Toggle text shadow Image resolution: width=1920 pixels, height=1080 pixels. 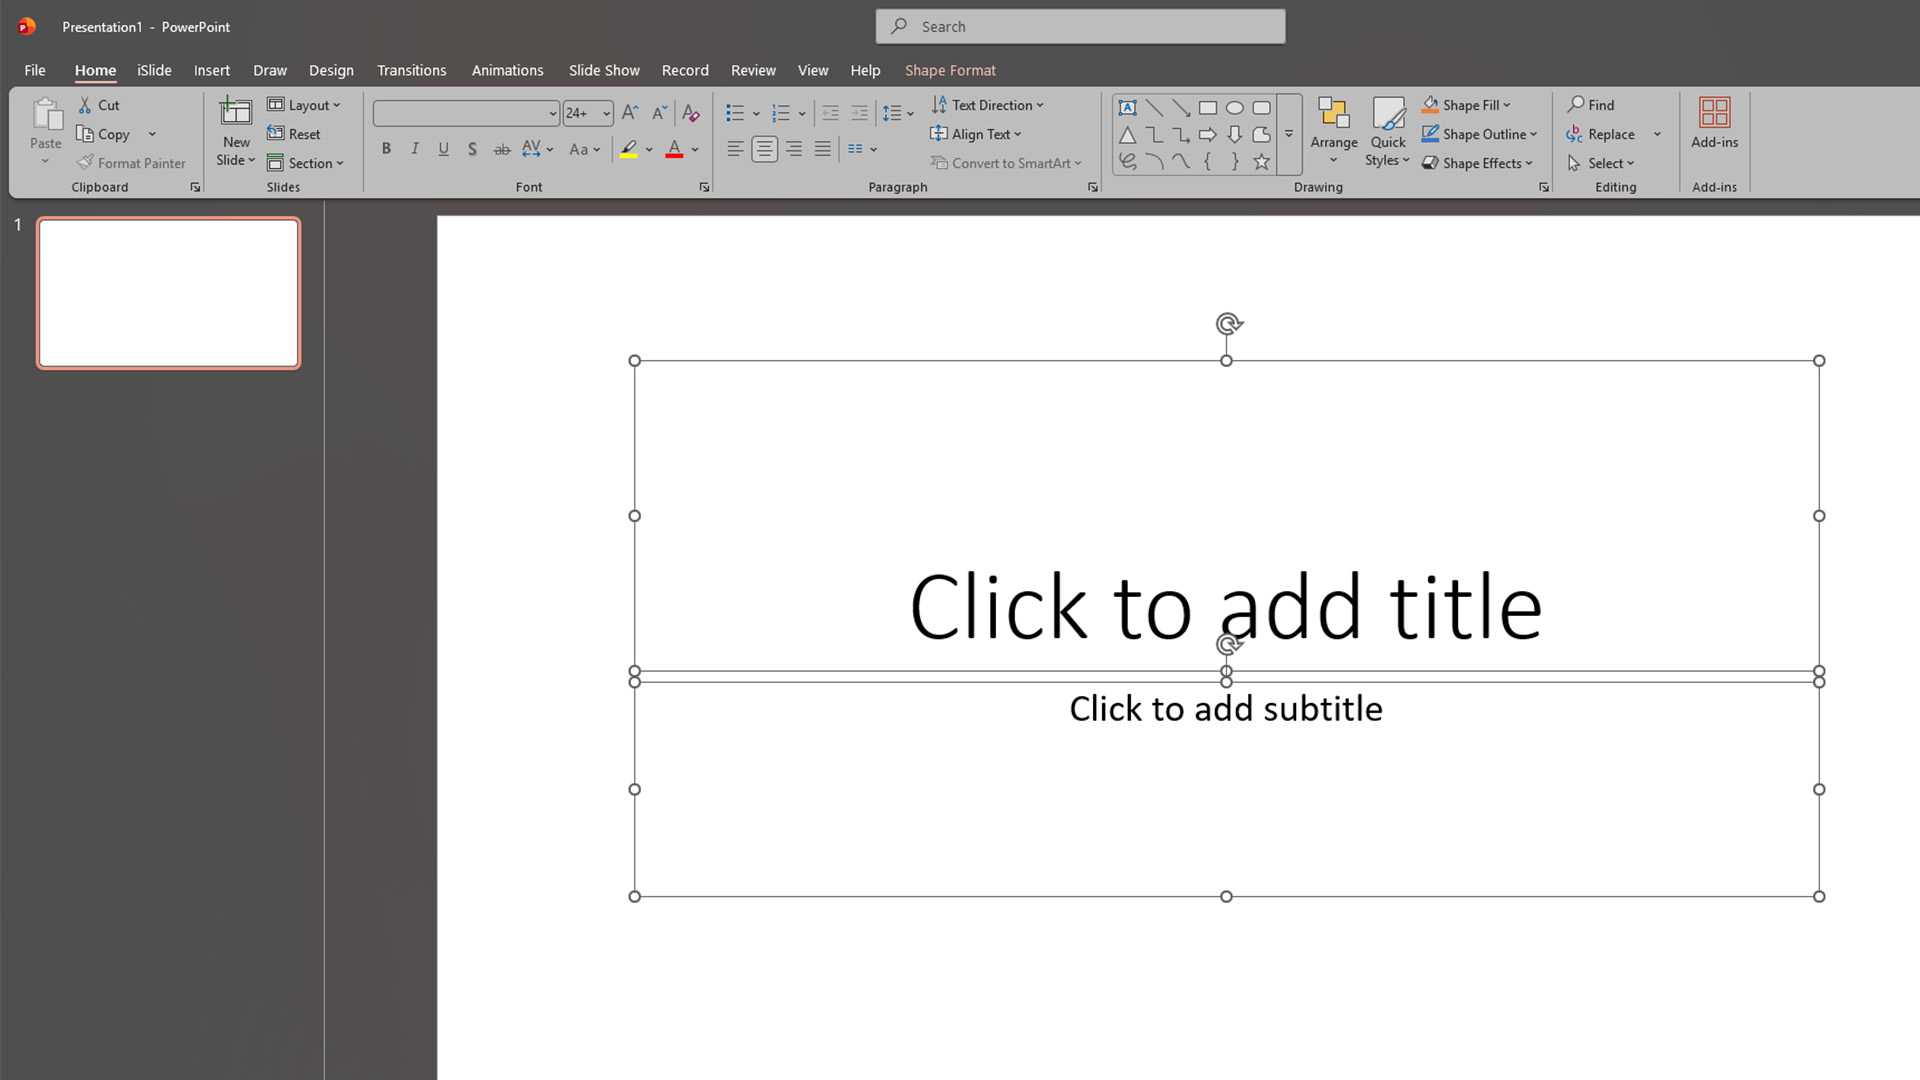(473, 149)
